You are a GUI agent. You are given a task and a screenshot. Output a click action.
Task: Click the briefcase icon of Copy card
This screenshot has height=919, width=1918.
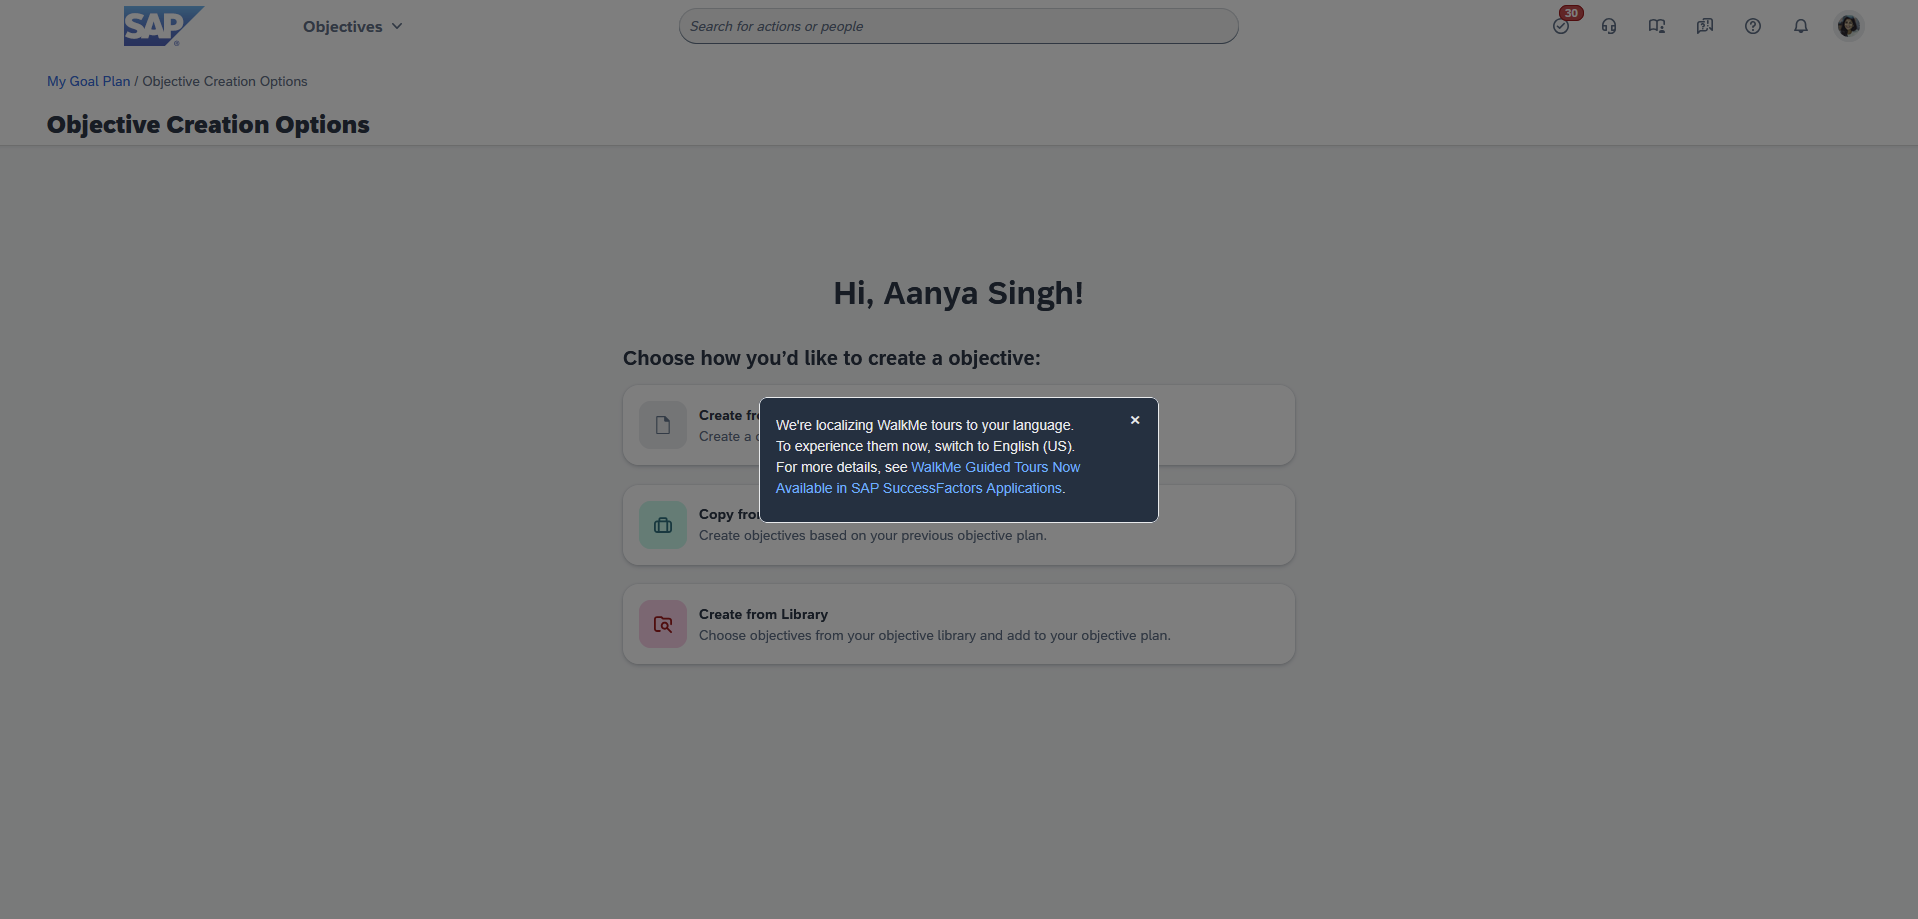pos(663,525)
